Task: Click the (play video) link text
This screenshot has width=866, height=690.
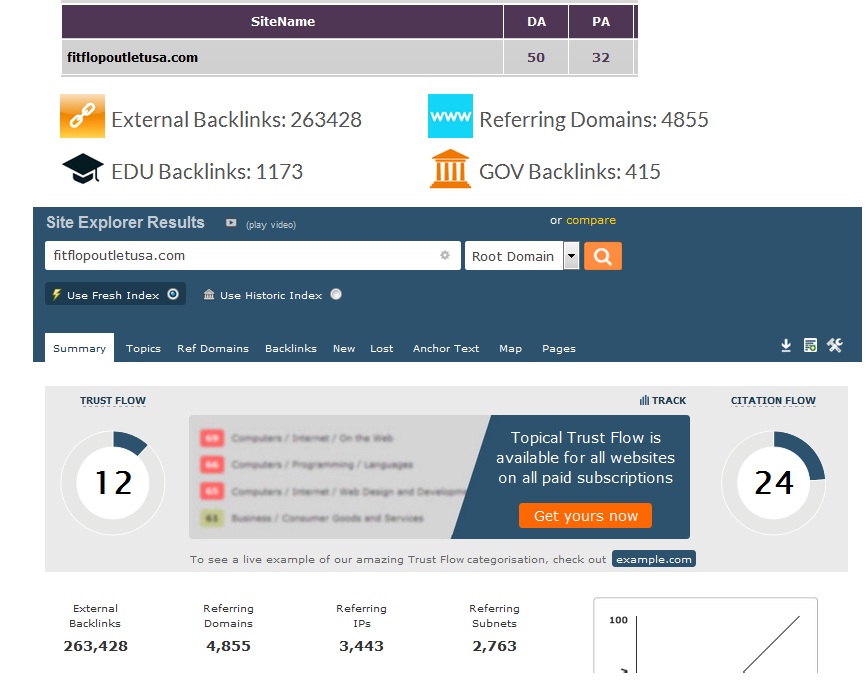Action: pyautogui.click(x=271, y=224)
